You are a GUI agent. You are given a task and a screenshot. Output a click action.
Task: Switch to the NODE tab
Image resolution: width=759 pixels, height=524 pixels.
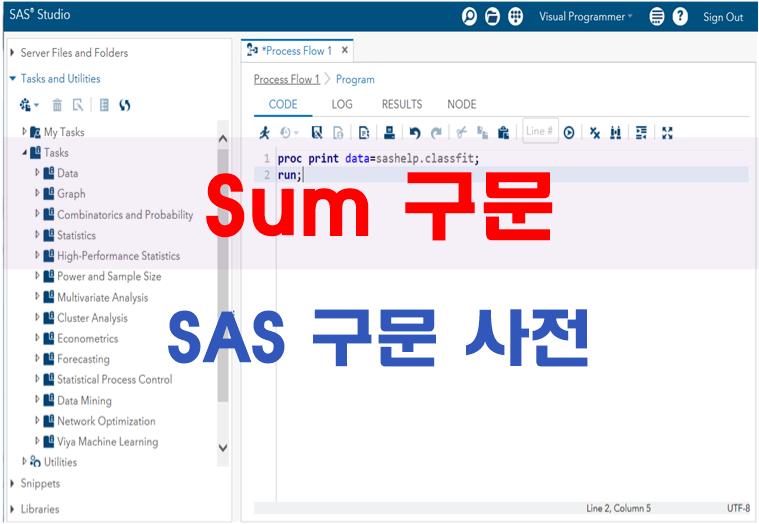point(461,104)
